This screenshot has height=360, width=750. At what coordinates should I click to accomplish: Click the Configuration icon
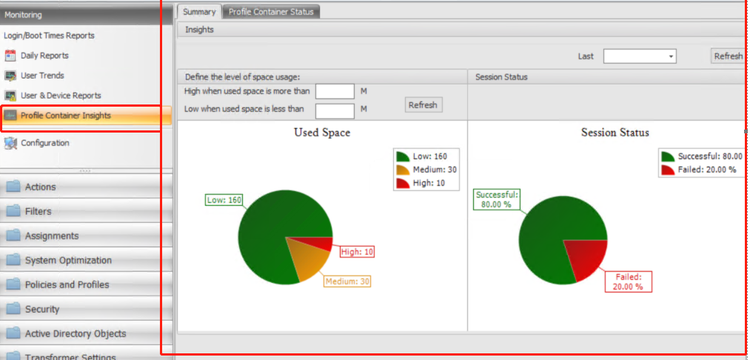click(10, 143)
